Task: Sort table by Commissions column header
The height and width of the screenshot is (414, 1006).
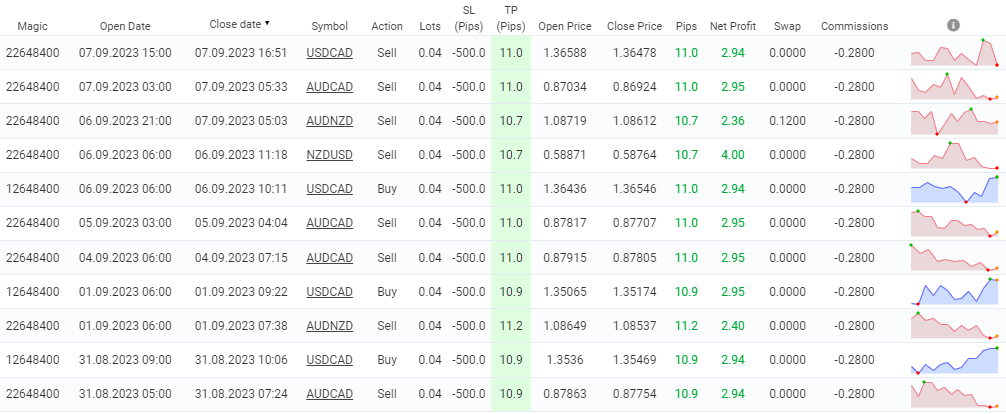Action: coord(855,26)
